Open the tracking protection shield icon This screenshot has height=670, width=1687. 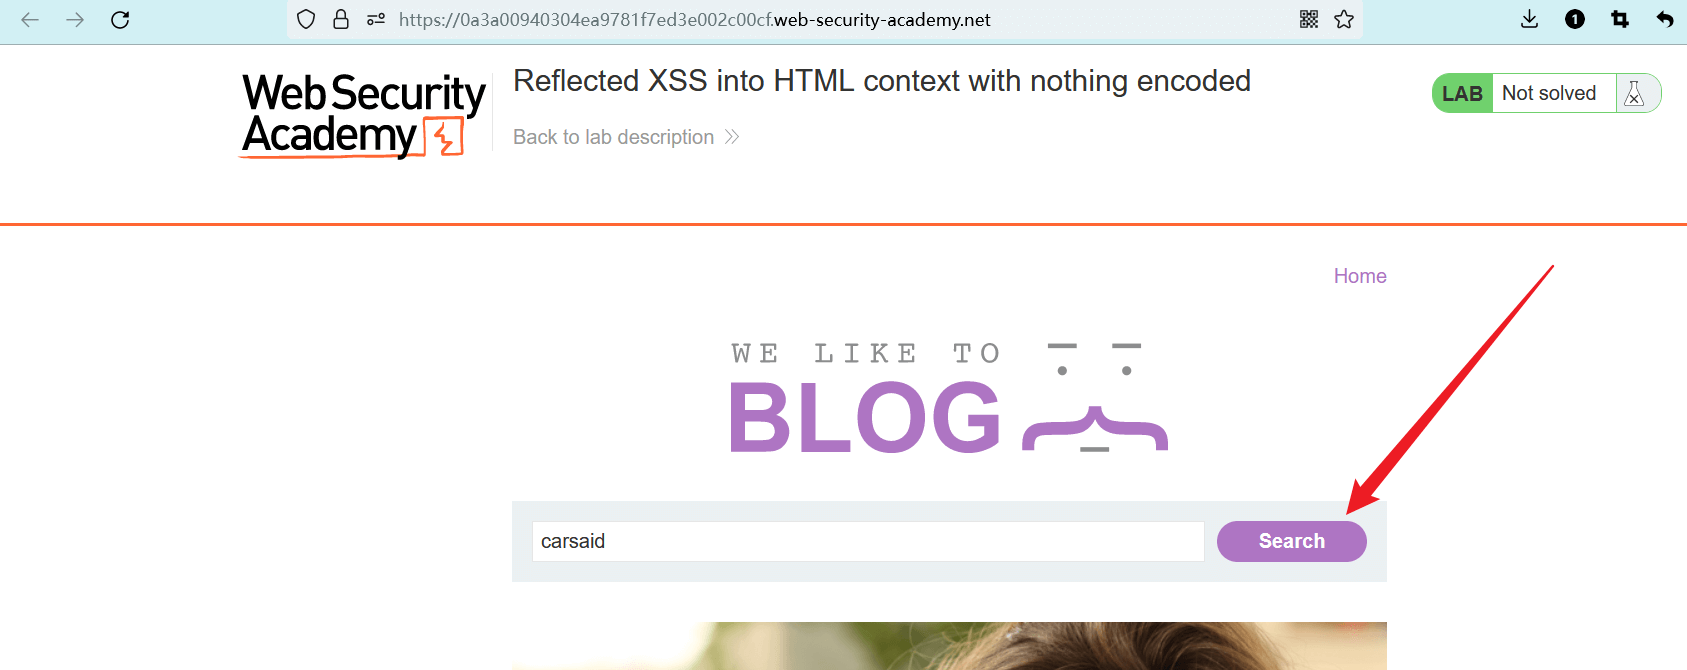pyautogui.click(x=306, y=20)
